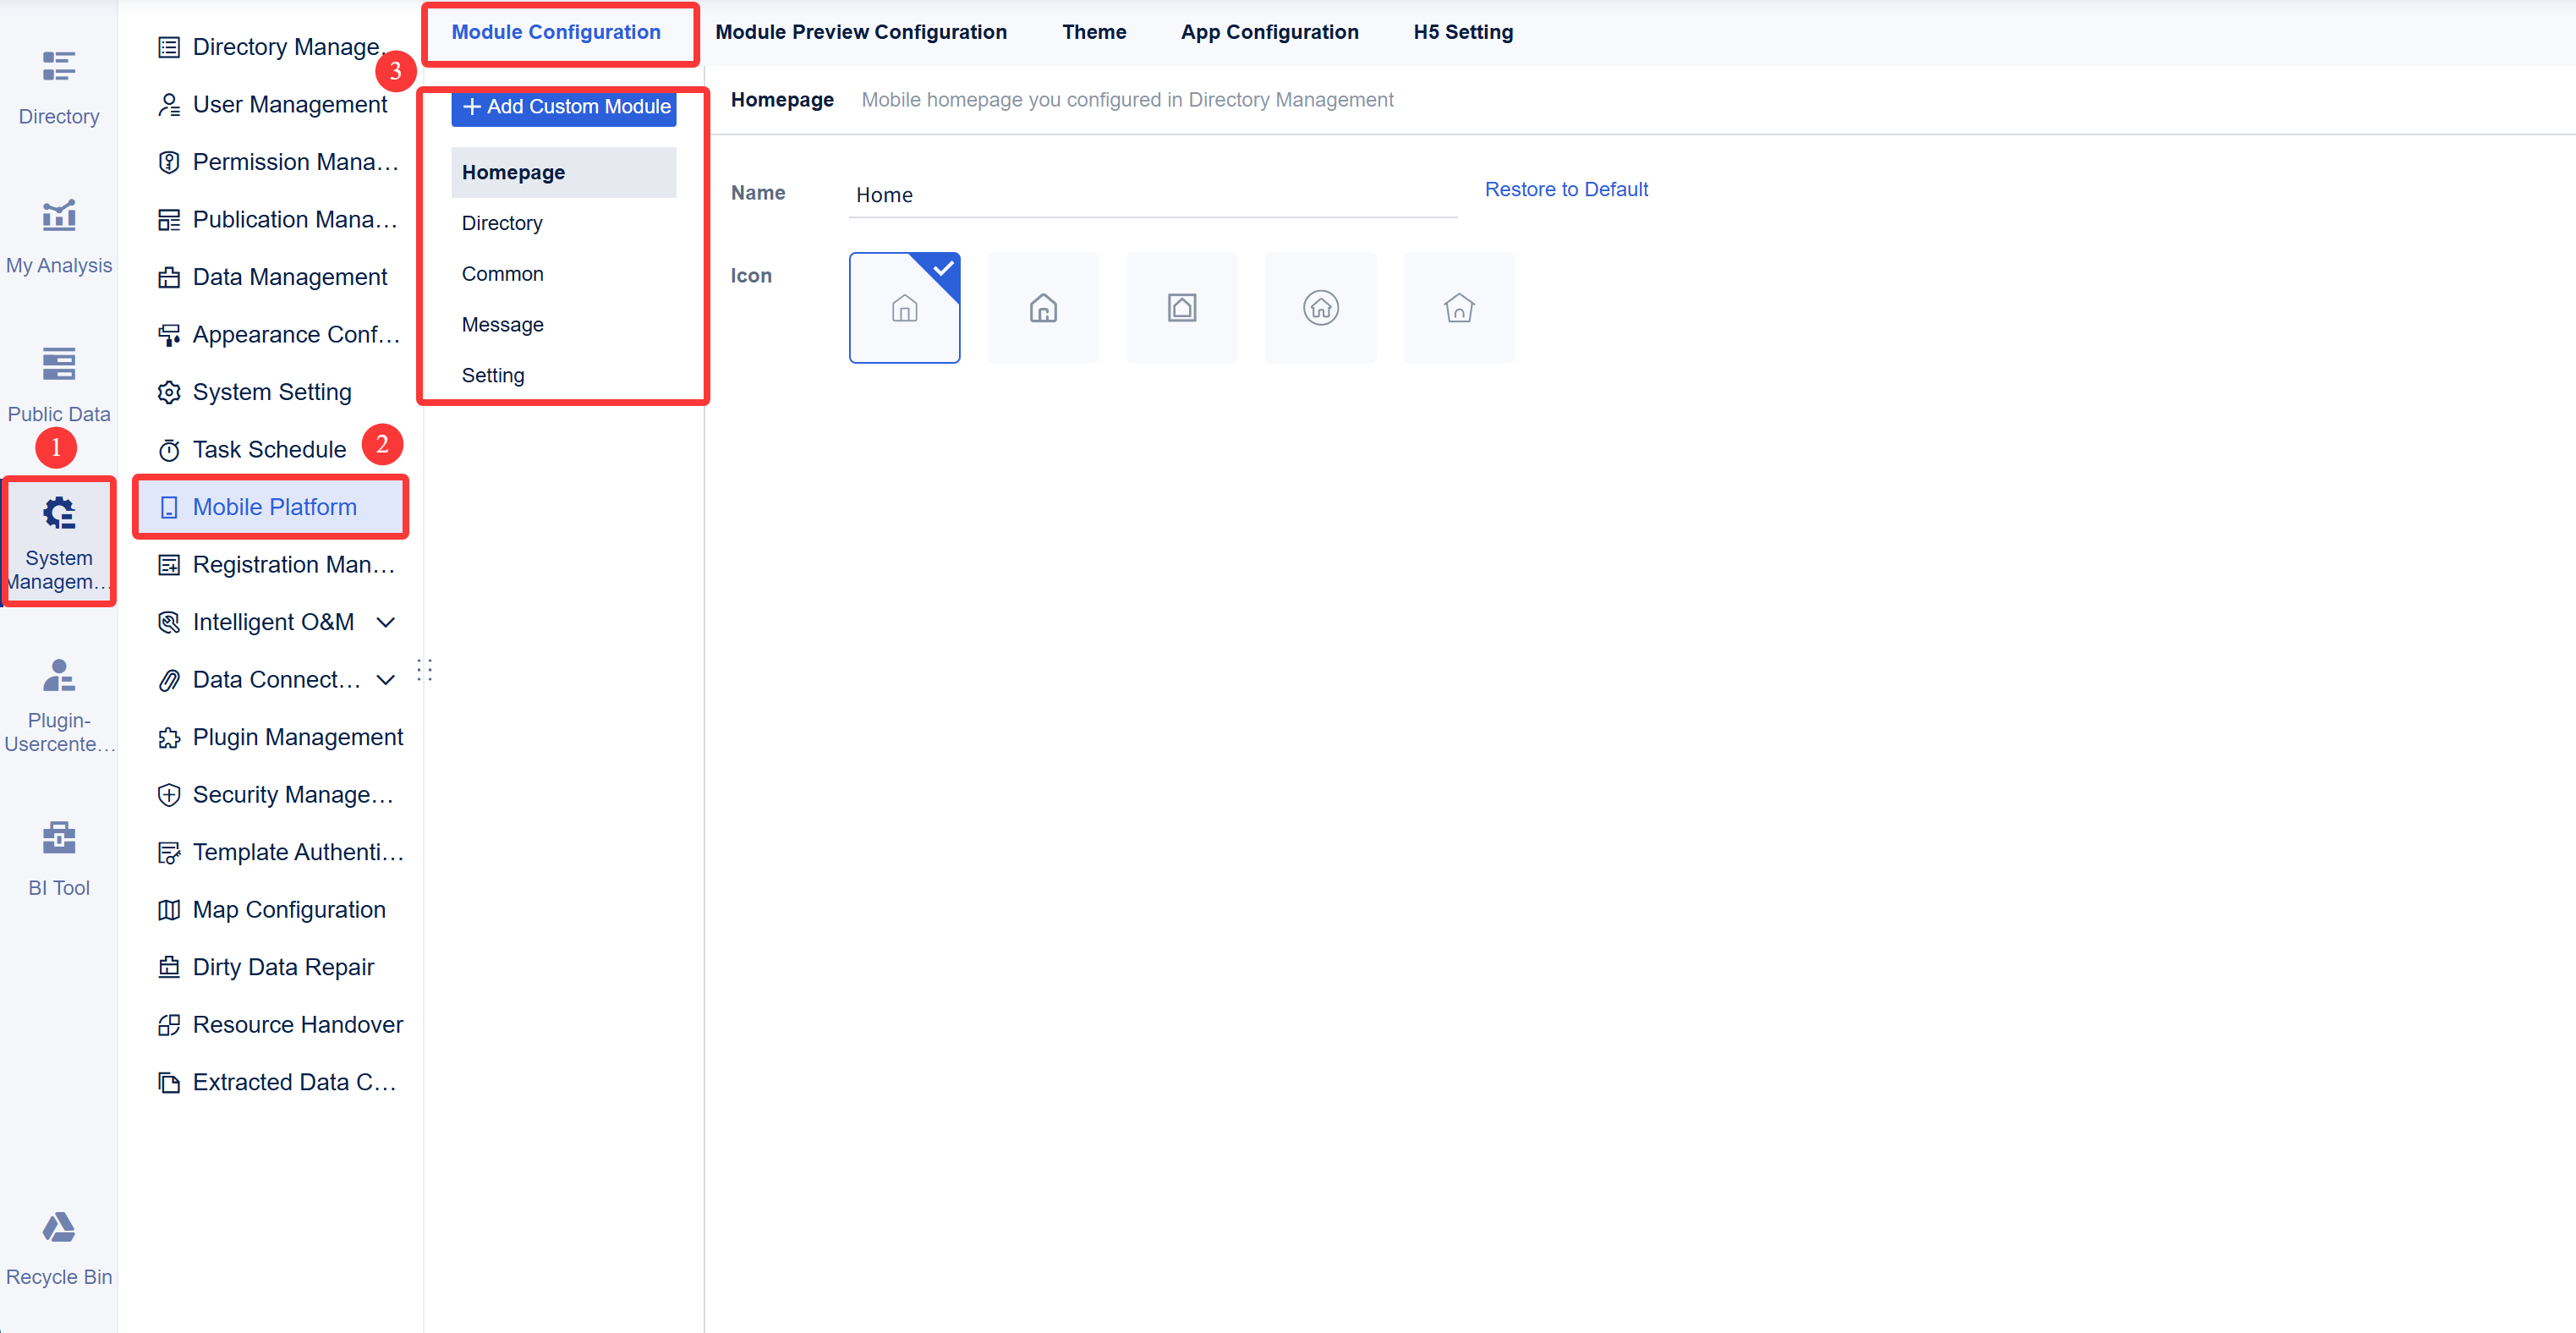Edit the homepage Name input field
This screenshot has height=1333, width=2576.
pos(1150,195)
